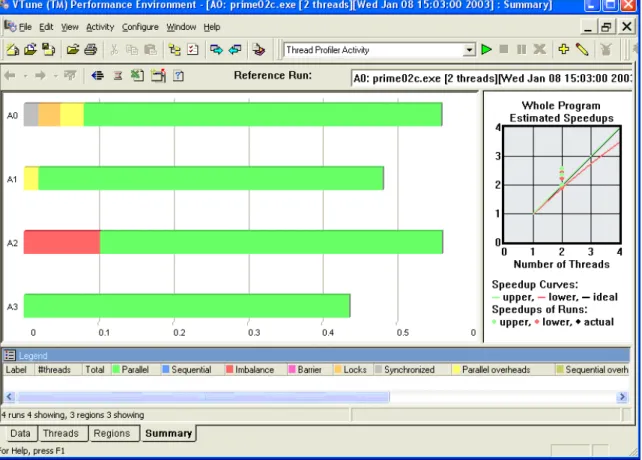Click the Open Project icon with blue document
Image resolution: width=642 pixels, height=460 pixels.
30,50
